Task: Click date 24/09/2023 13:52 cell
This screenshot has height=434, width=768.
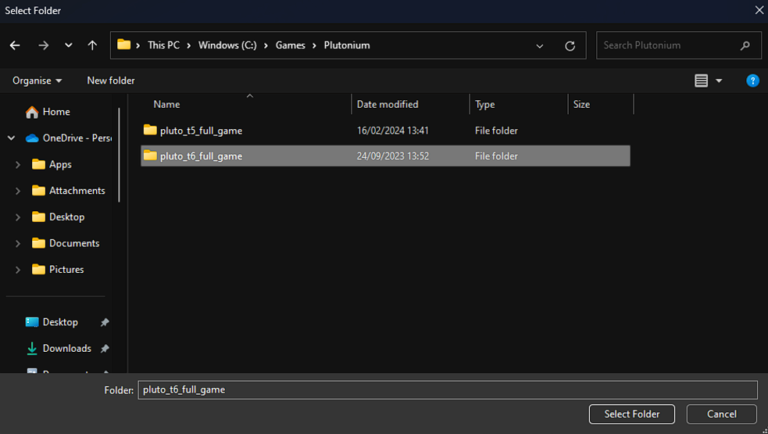Action: coord(393,156)
